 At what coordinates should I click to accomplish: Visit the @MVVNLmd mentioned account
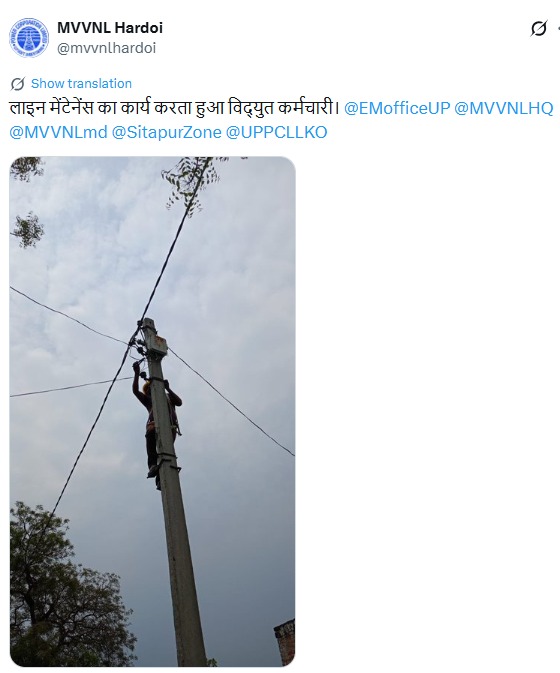point(58,132)
